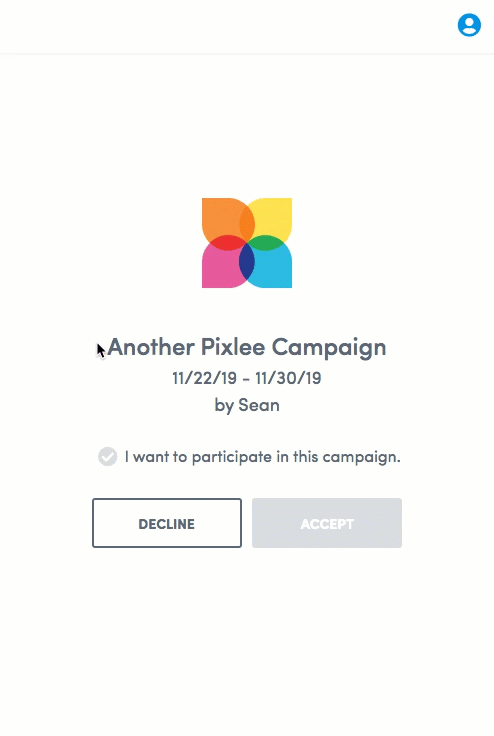The height and width of the screenshot is (736, 494).
Task: Click the campaign date range 11/22/19 - 11/30/19
Action: (x=247, y=378)
